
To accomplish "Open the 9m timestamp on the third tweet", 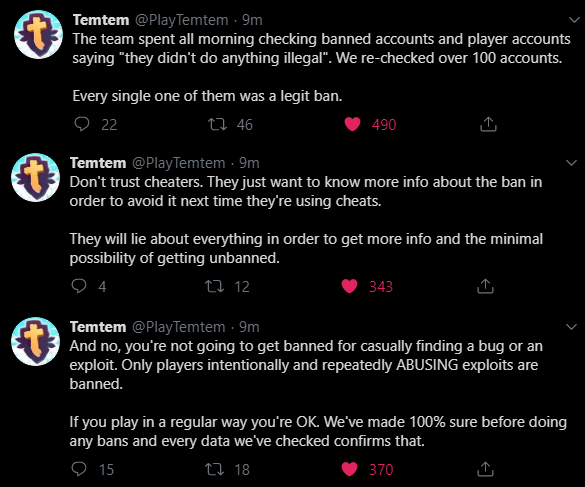I will tap(249, 327).
